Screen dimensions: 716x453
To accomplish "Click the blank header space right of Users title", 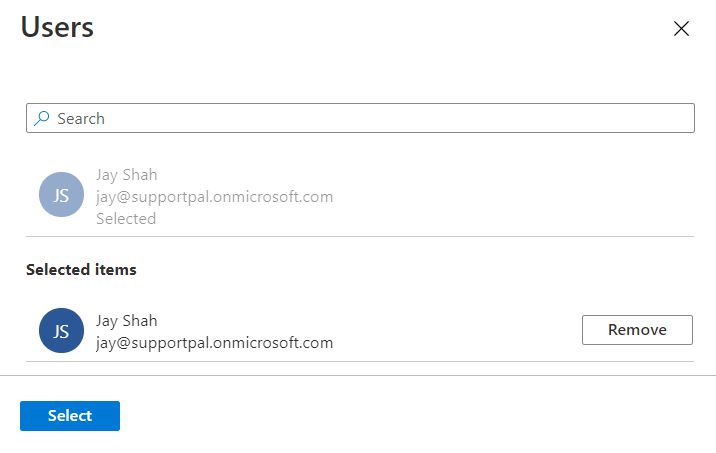I will (x=380, y=28).
